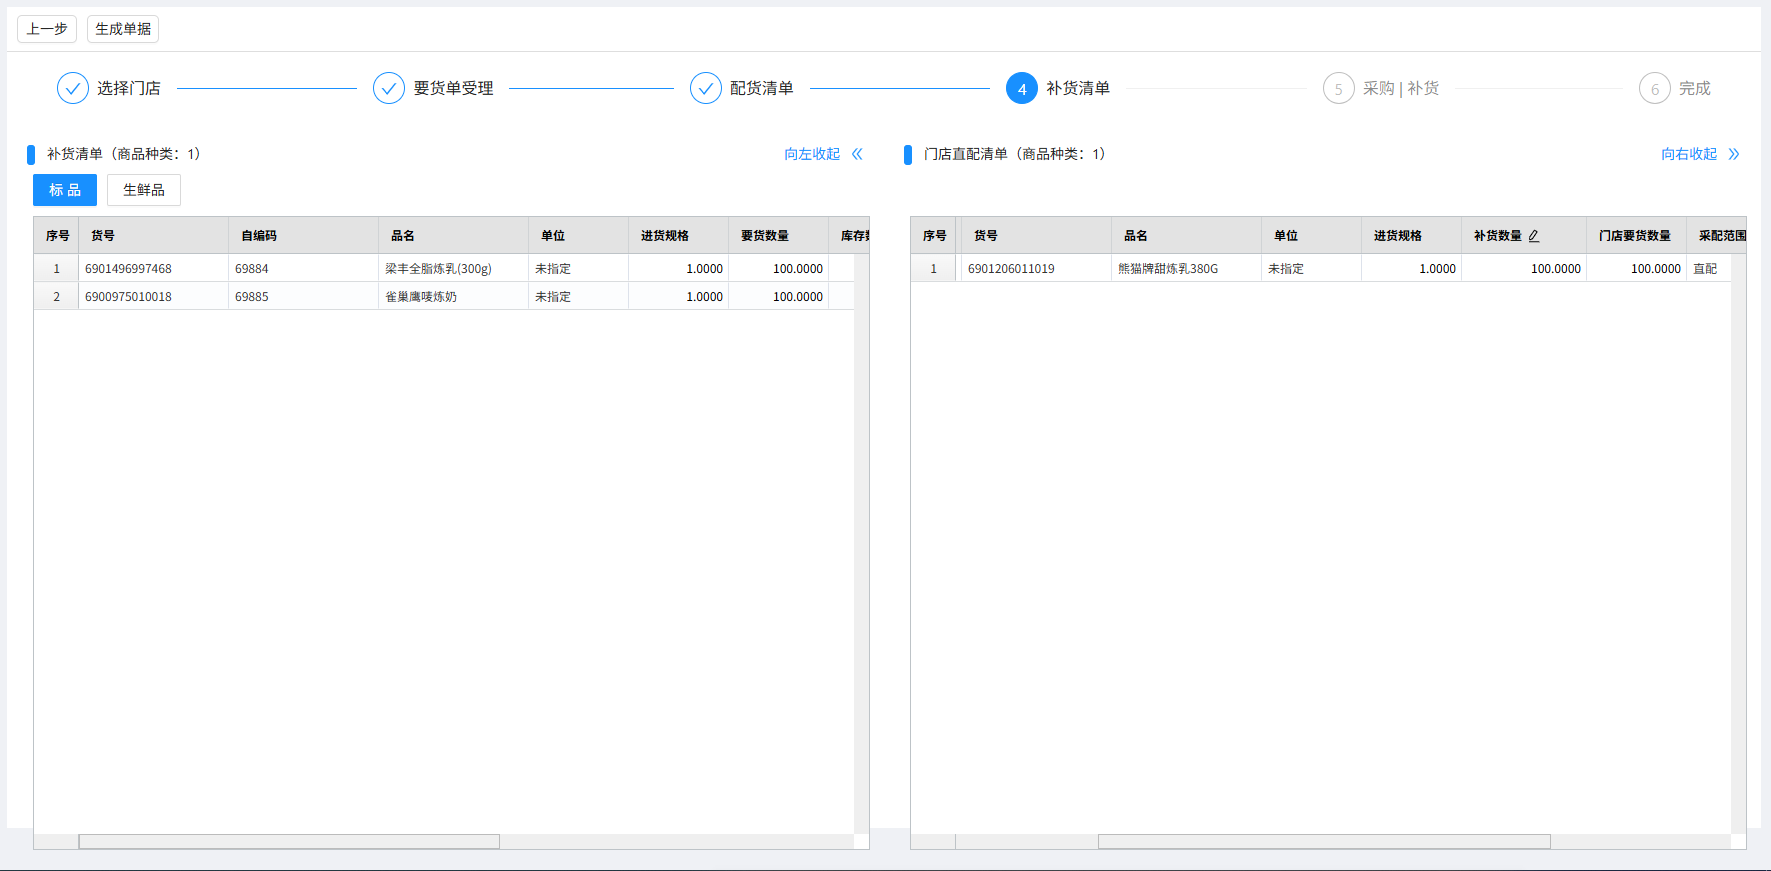Click the step 4 补货清单 circle
The width and height of the screenshot is (1771, 871).
click(x=1022, y=88)
